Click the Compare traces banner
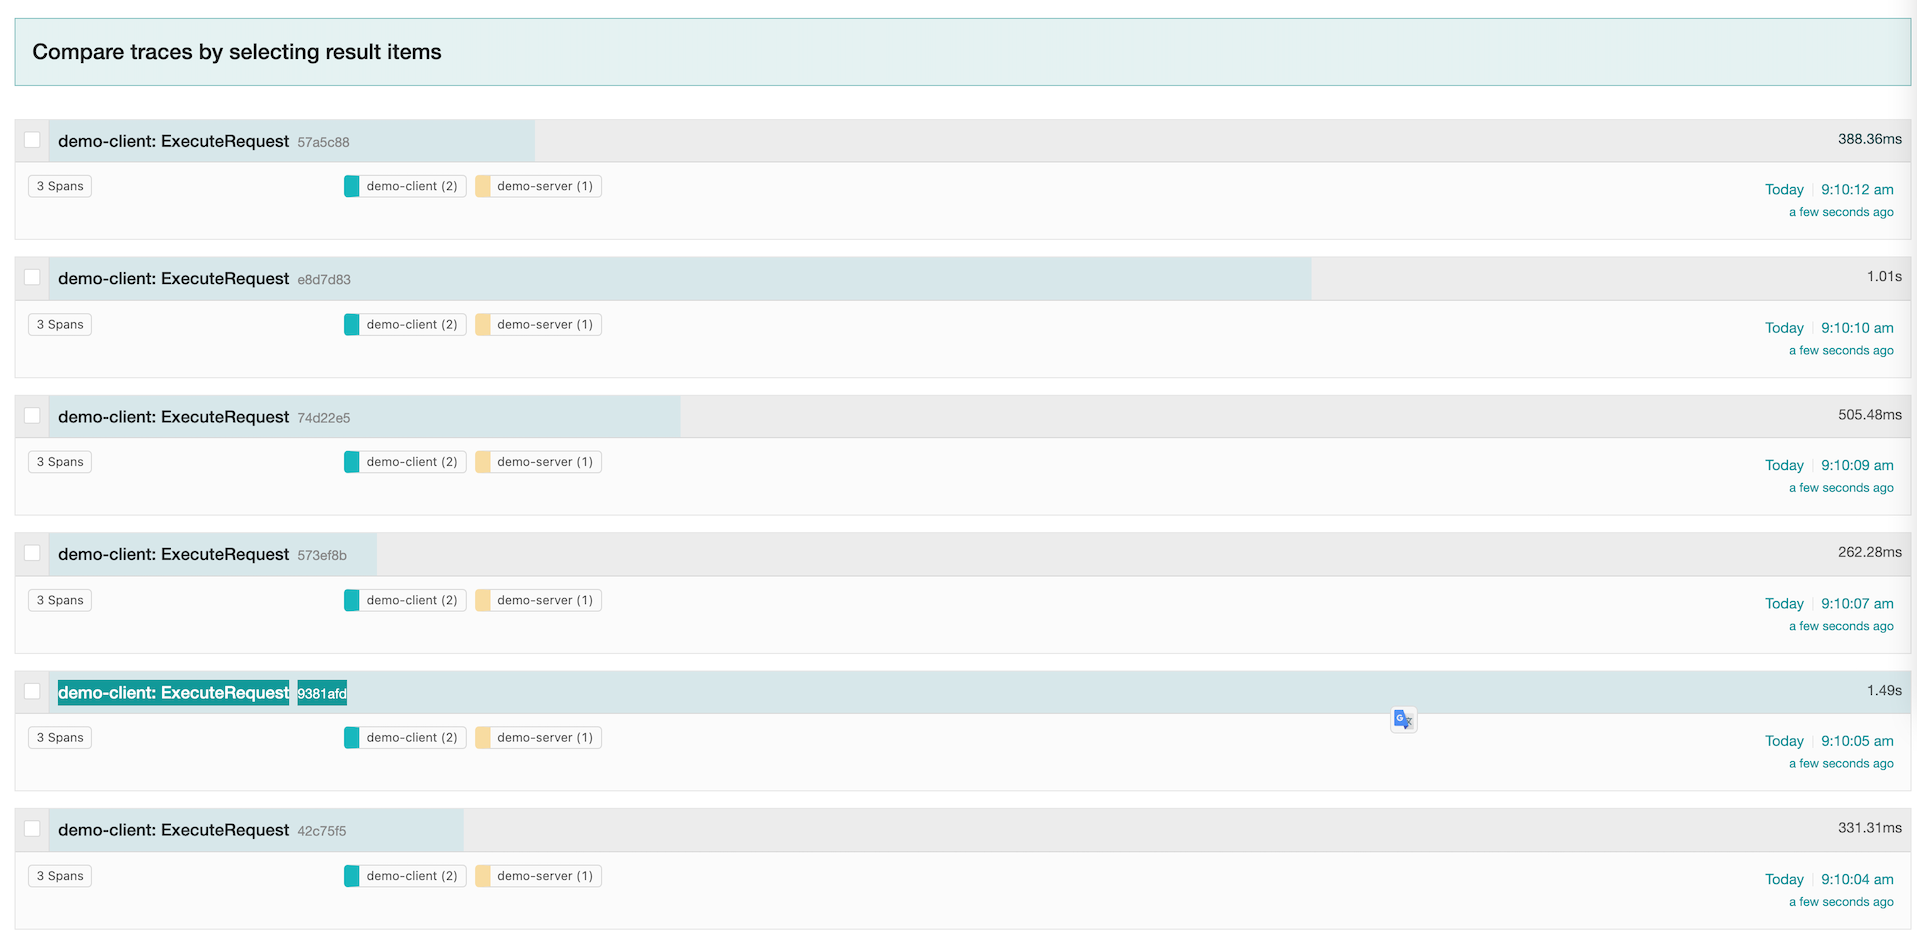 (x=237, y=52)
